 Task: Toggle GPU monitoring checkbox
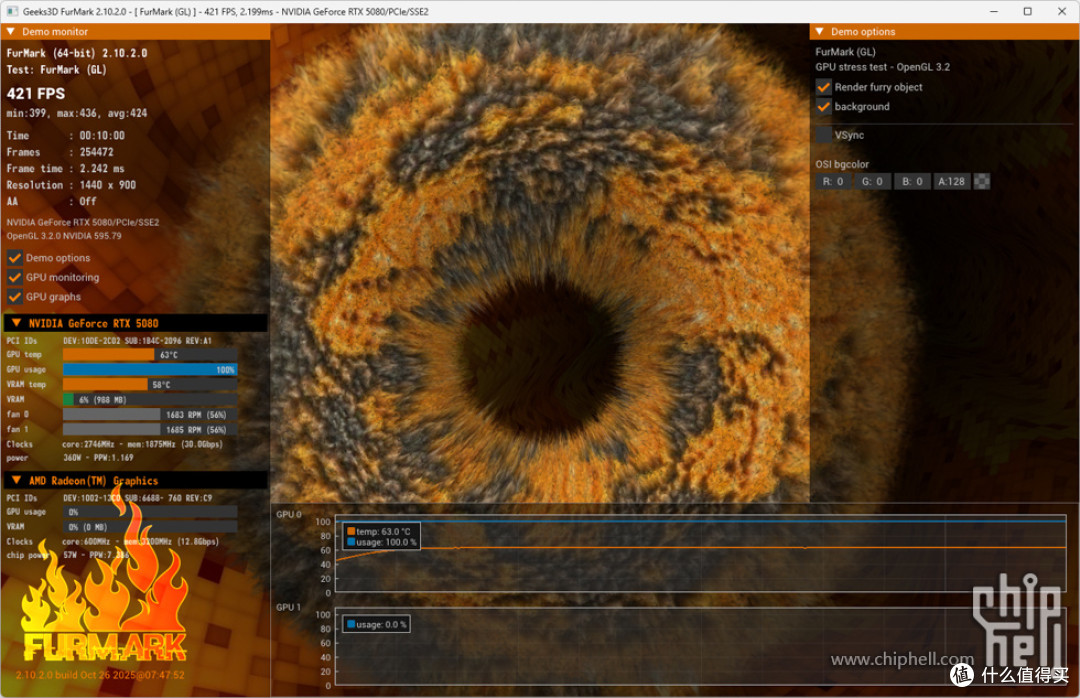tap(14, 277)
